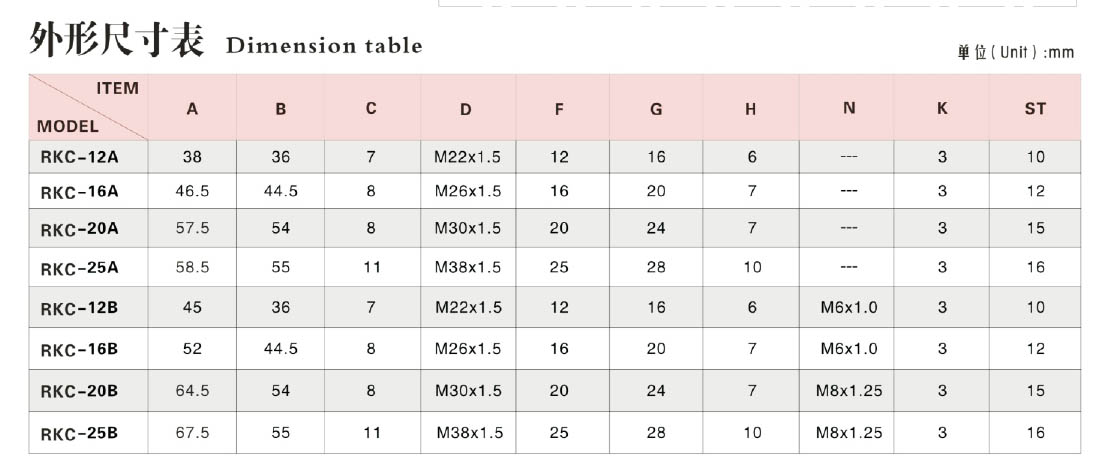Screen dimensions: 1103x469
Task: Select the RKC-16A model cell
Action: click(x=79, y=191)
